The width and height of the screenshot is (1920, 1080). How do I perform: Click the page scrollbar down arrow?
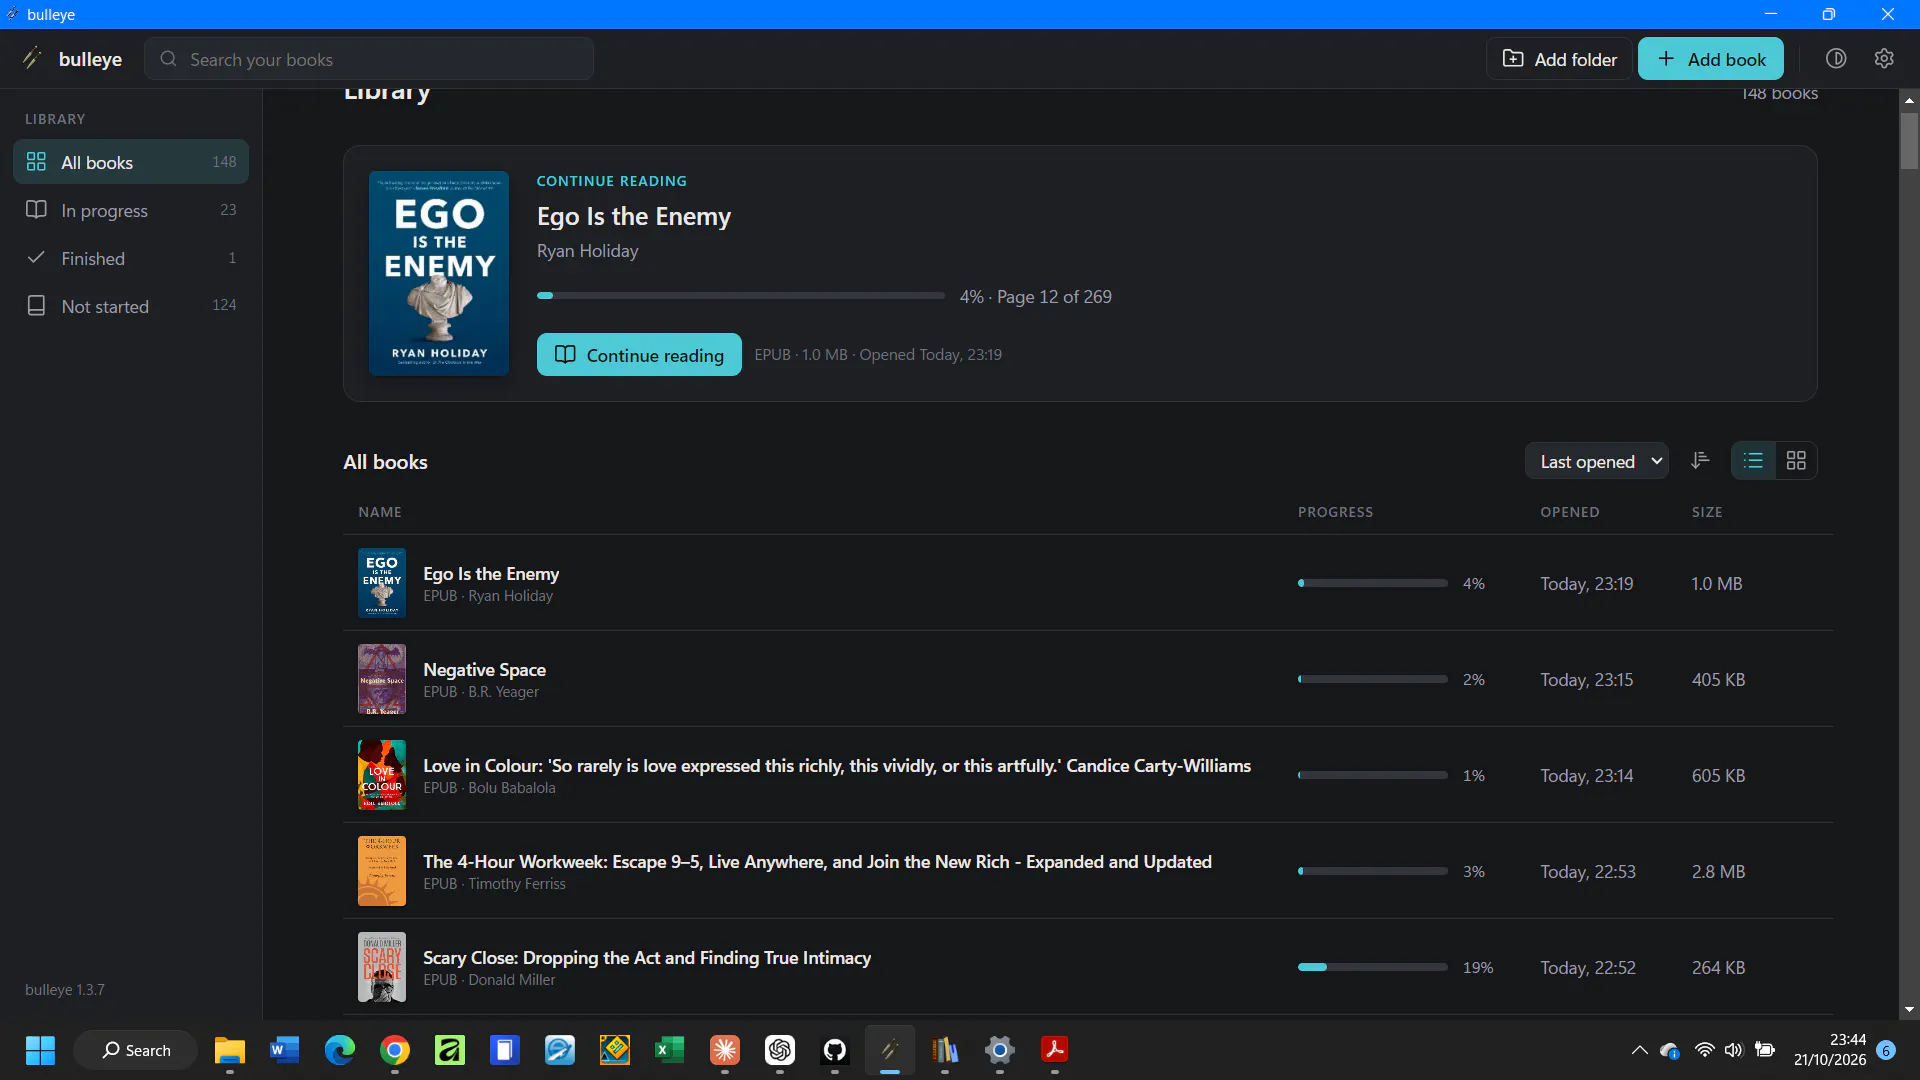[x=1909, y=1010]
